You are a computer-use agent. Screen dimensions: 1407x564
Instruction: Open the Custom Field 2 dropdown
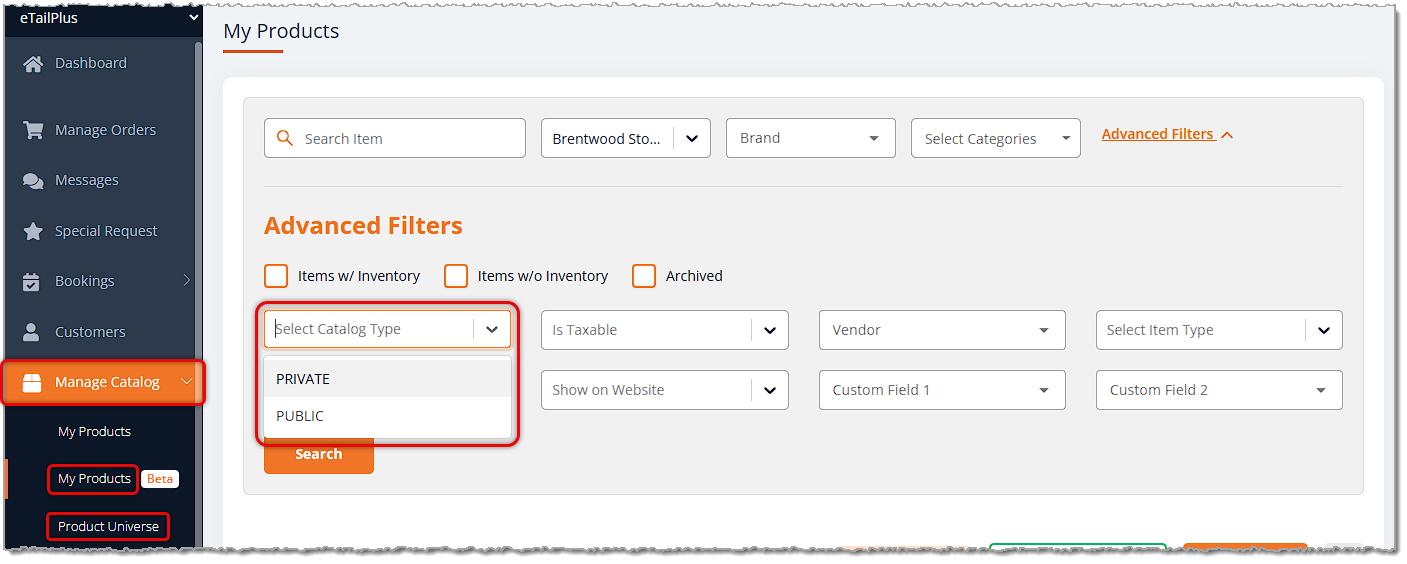click(x=1219, y=390)
